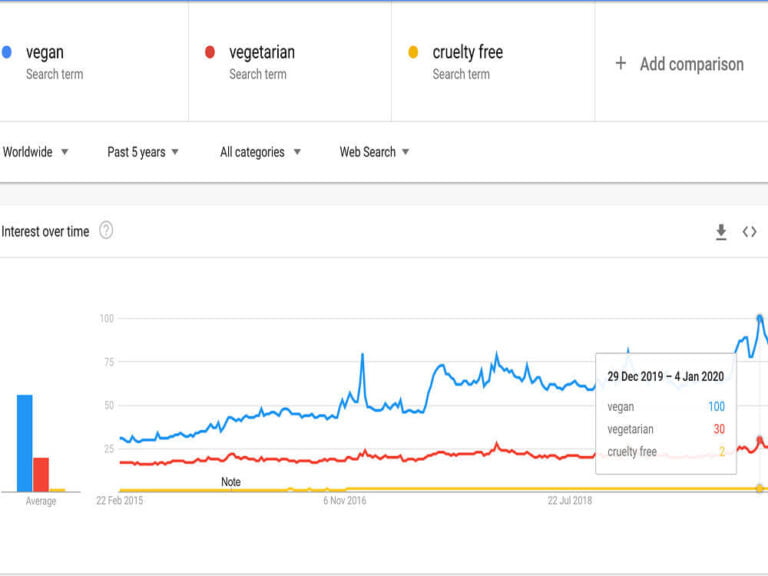Click the Interest over time heading
The height and width of the screenshot is (576, 768).
(46, 232)
